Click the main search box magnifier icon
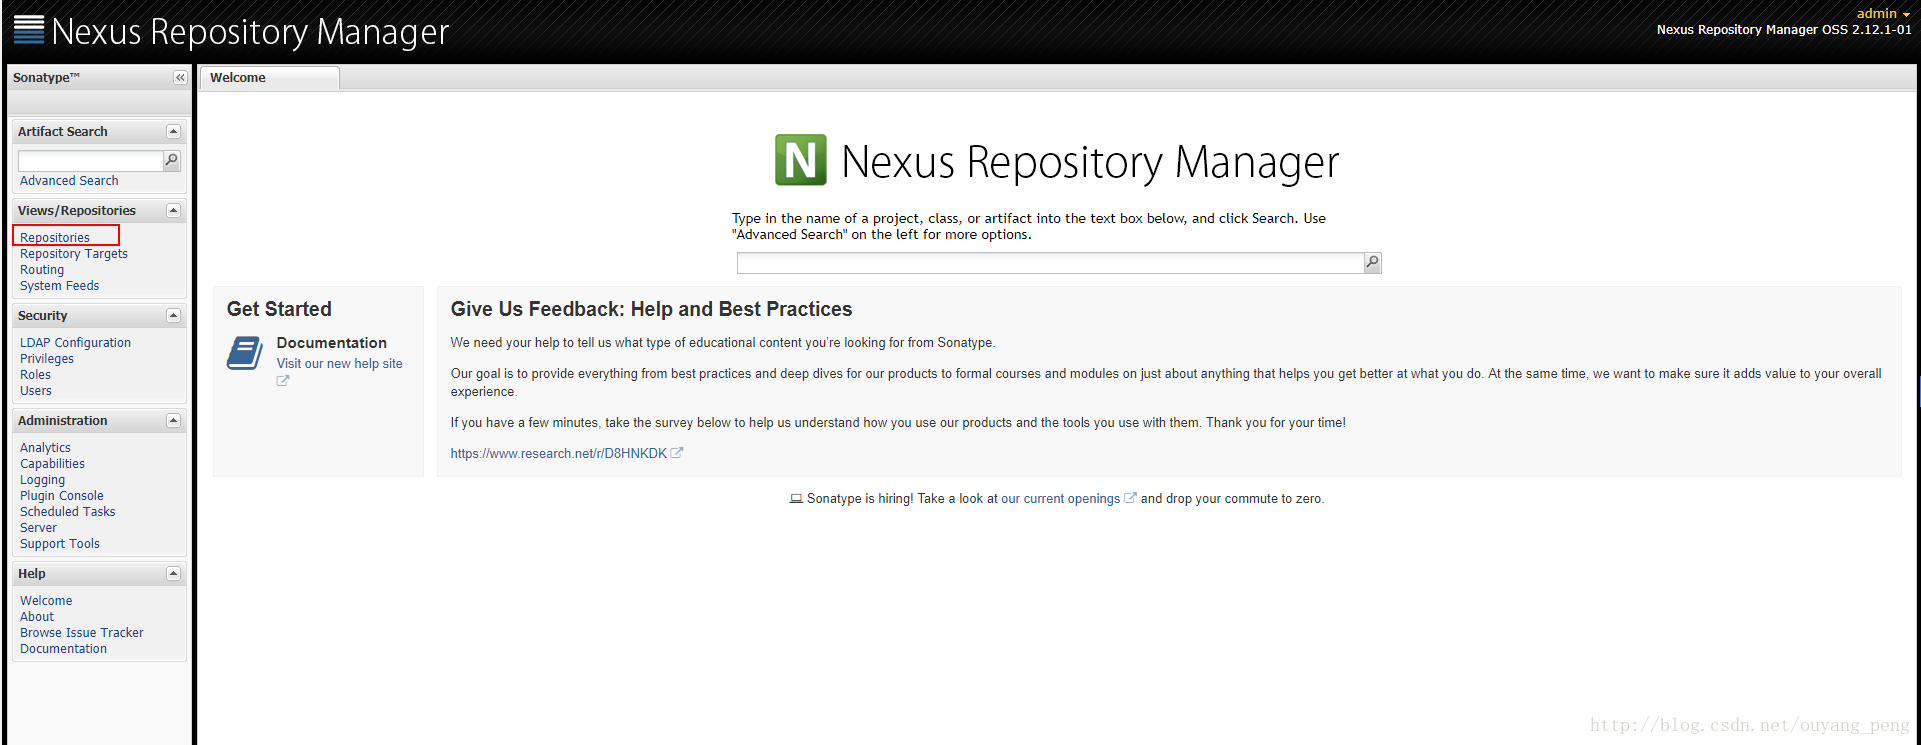The width and height of the screenshot is (1921, 745). click(x=1373, y=263)
